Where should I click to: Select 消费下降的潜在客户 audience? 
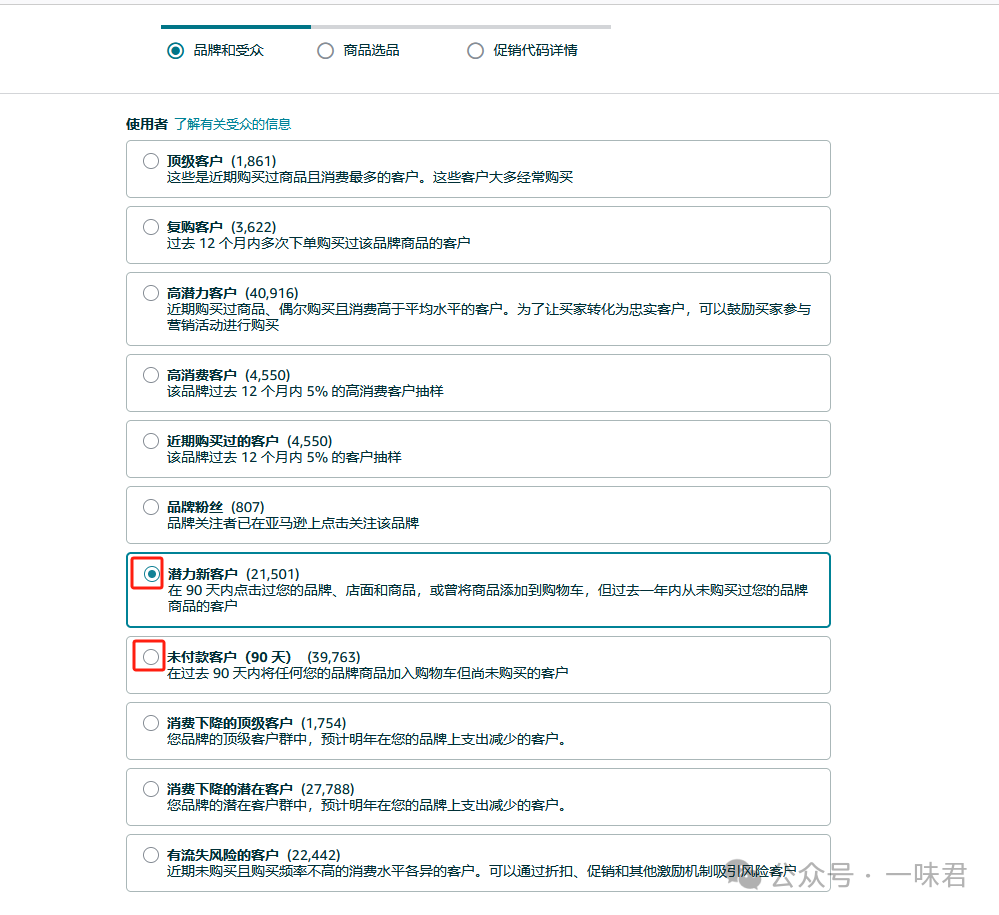(x=151, y=788)
